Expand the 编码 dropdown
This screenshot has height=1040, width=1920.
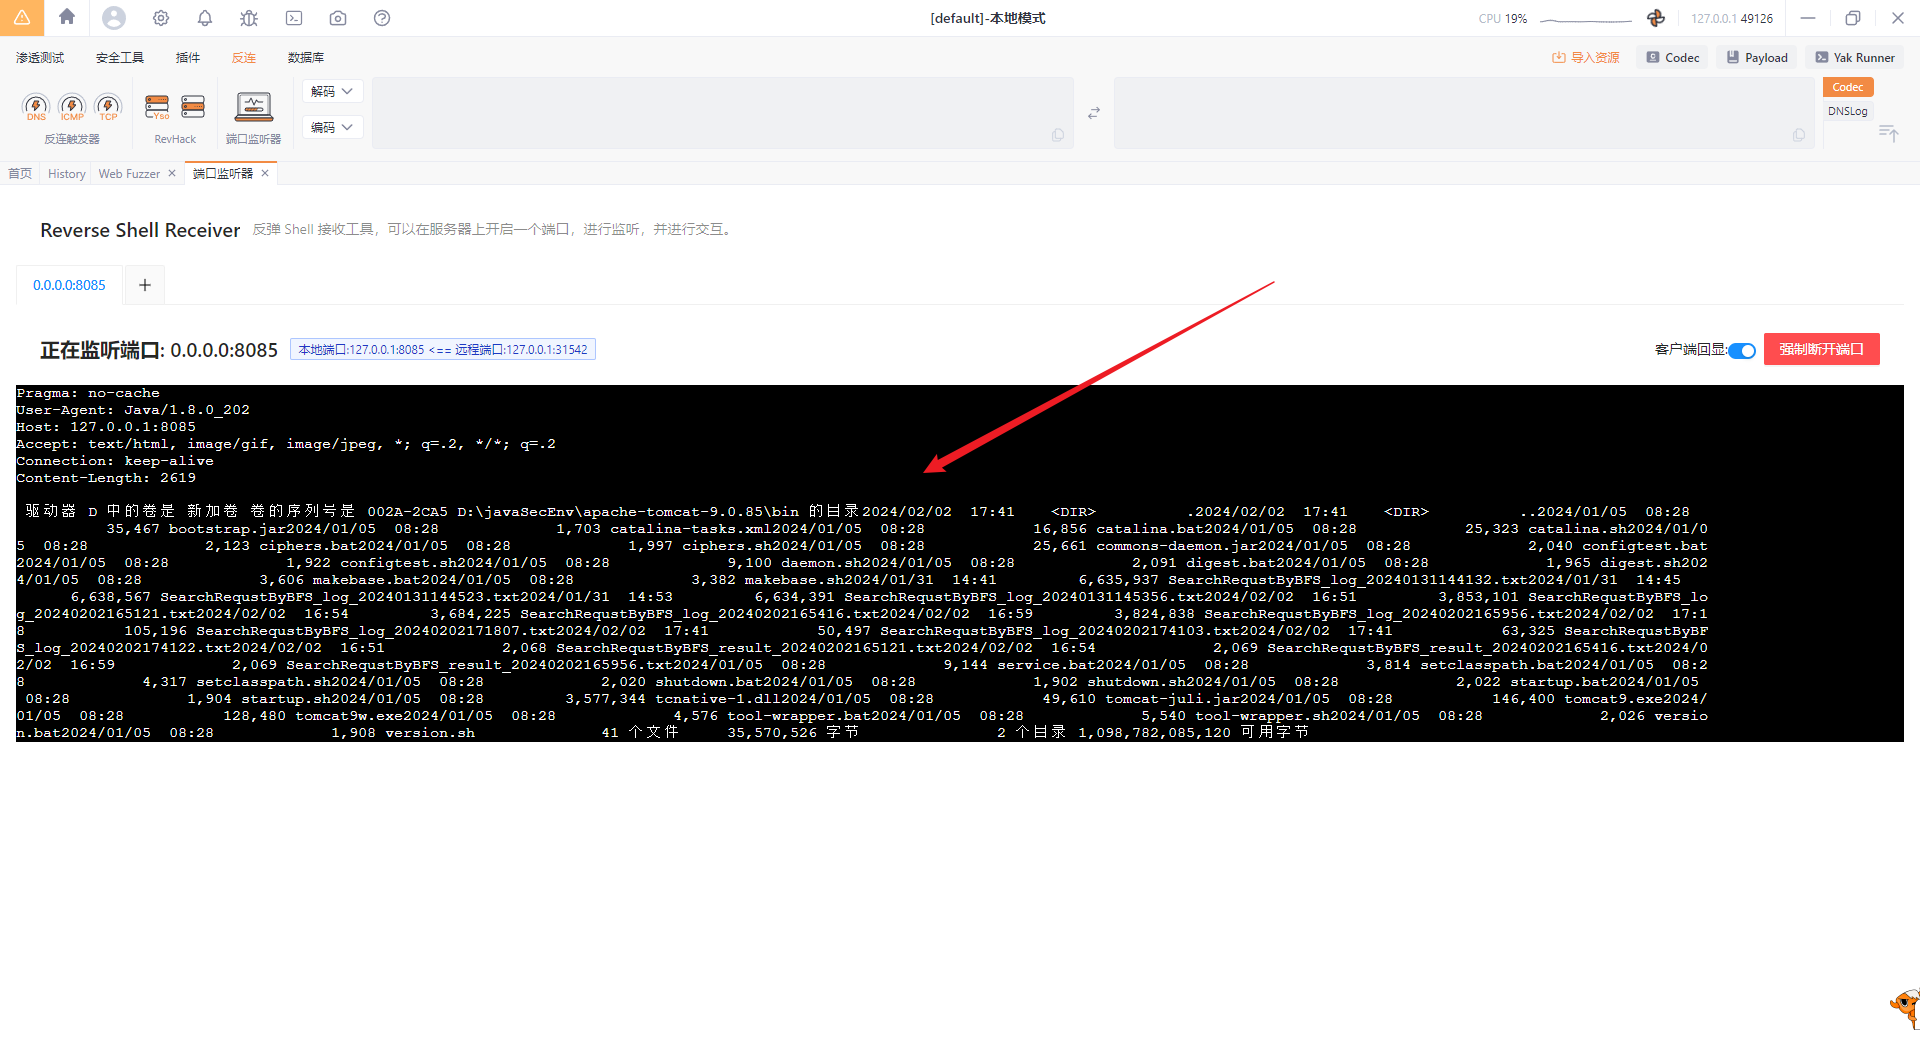pyautogui.click(x=332, y=127)
